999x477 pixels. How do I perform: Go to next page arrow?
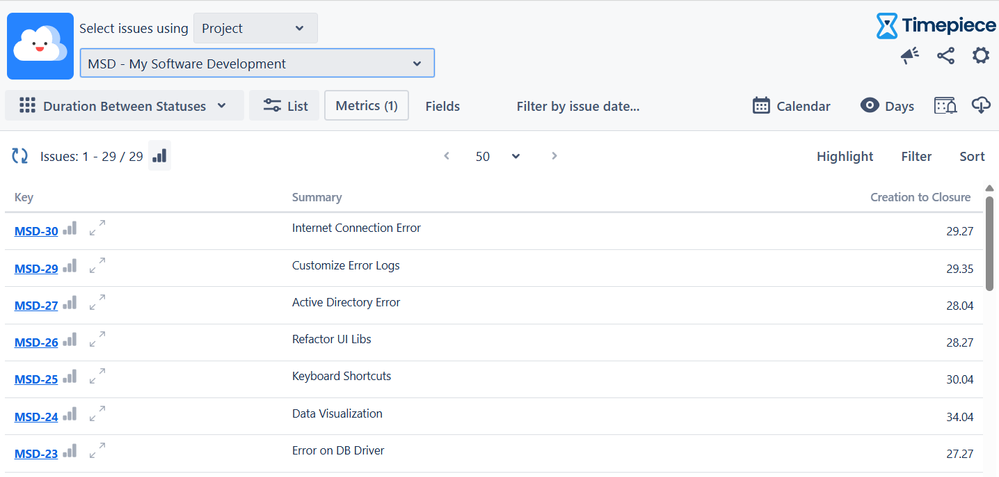click(554, 155)
